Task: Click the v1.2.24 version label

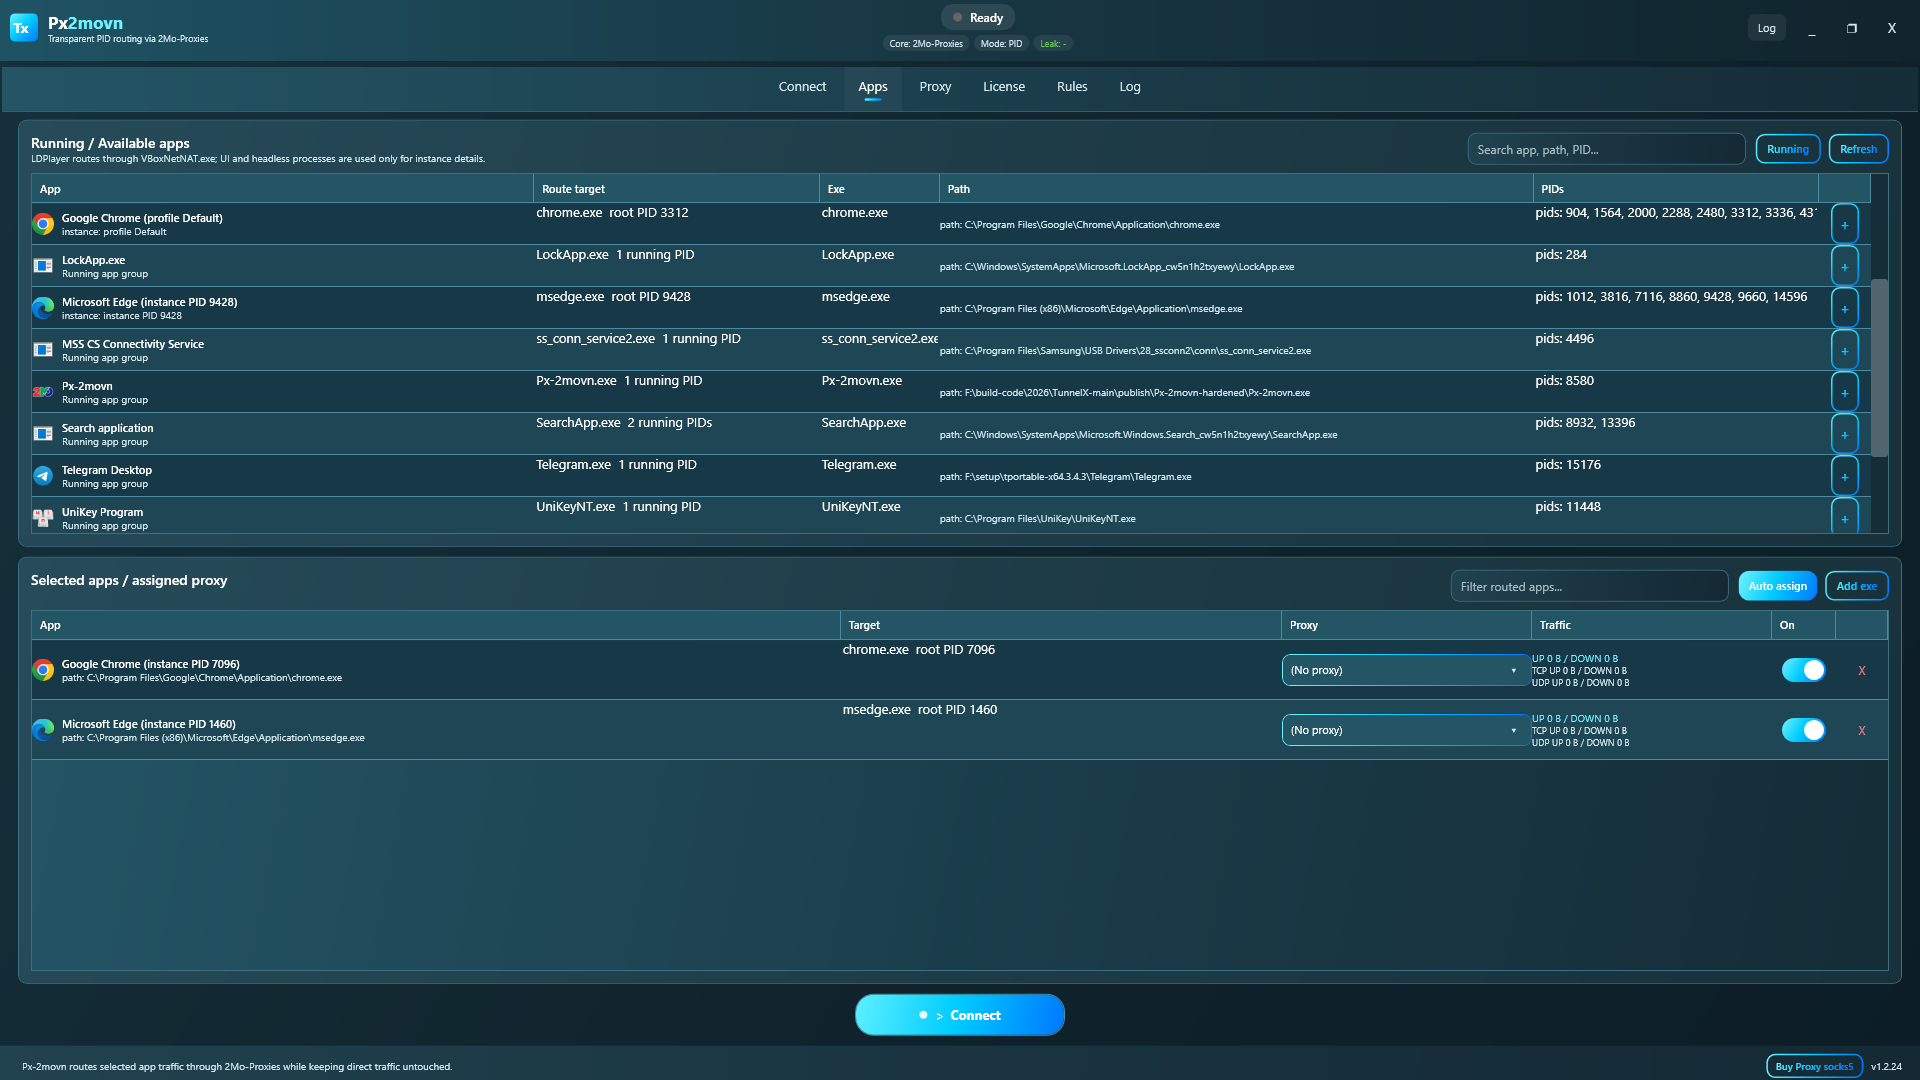Action: 1886,1067
